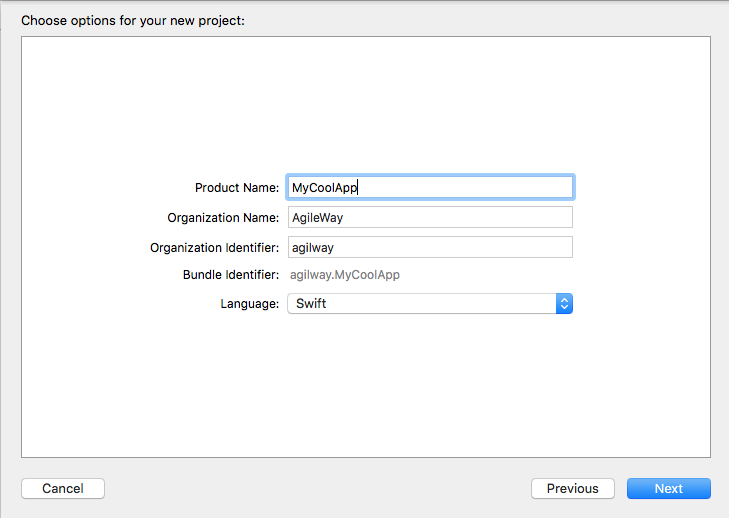Focus the Organization Name field
Image resolution: width=729 pixels, height=518 pixels.
pos(430,217)
